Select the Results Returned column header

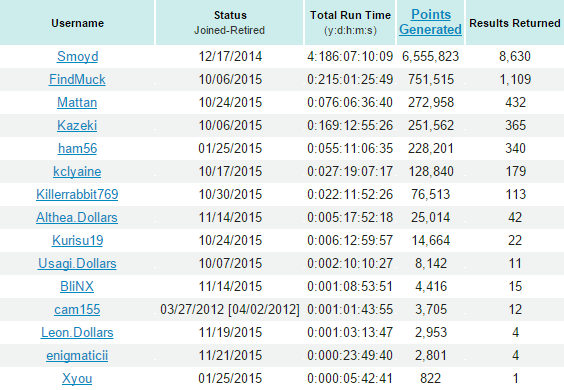pos(515,23)
